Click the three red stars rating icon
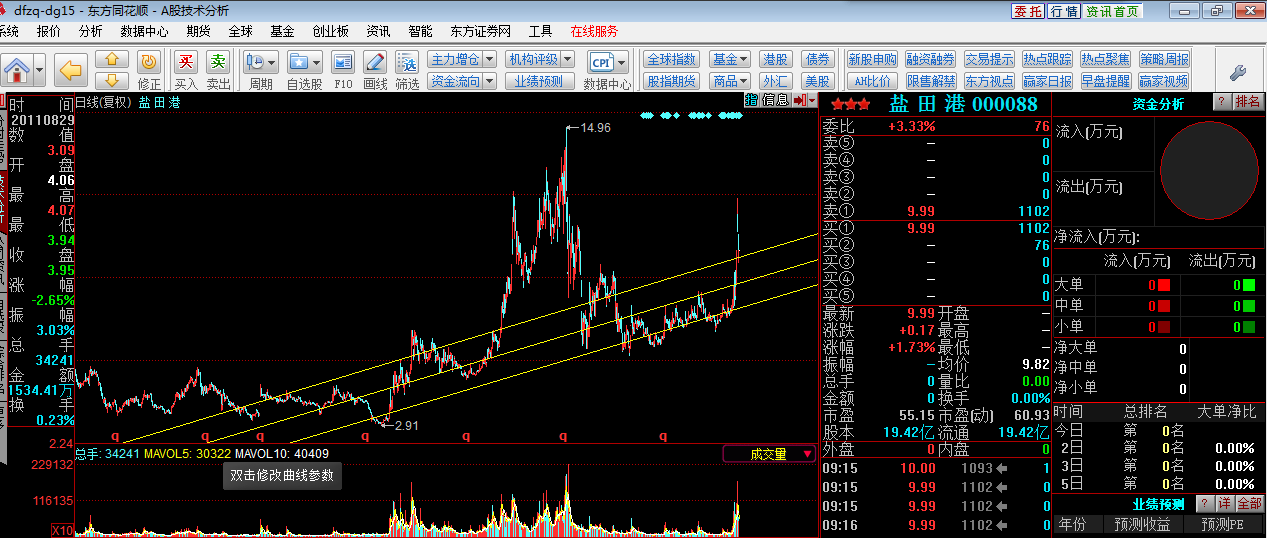Viewport: 1267px width, 538px height. [x=850, y=104]
